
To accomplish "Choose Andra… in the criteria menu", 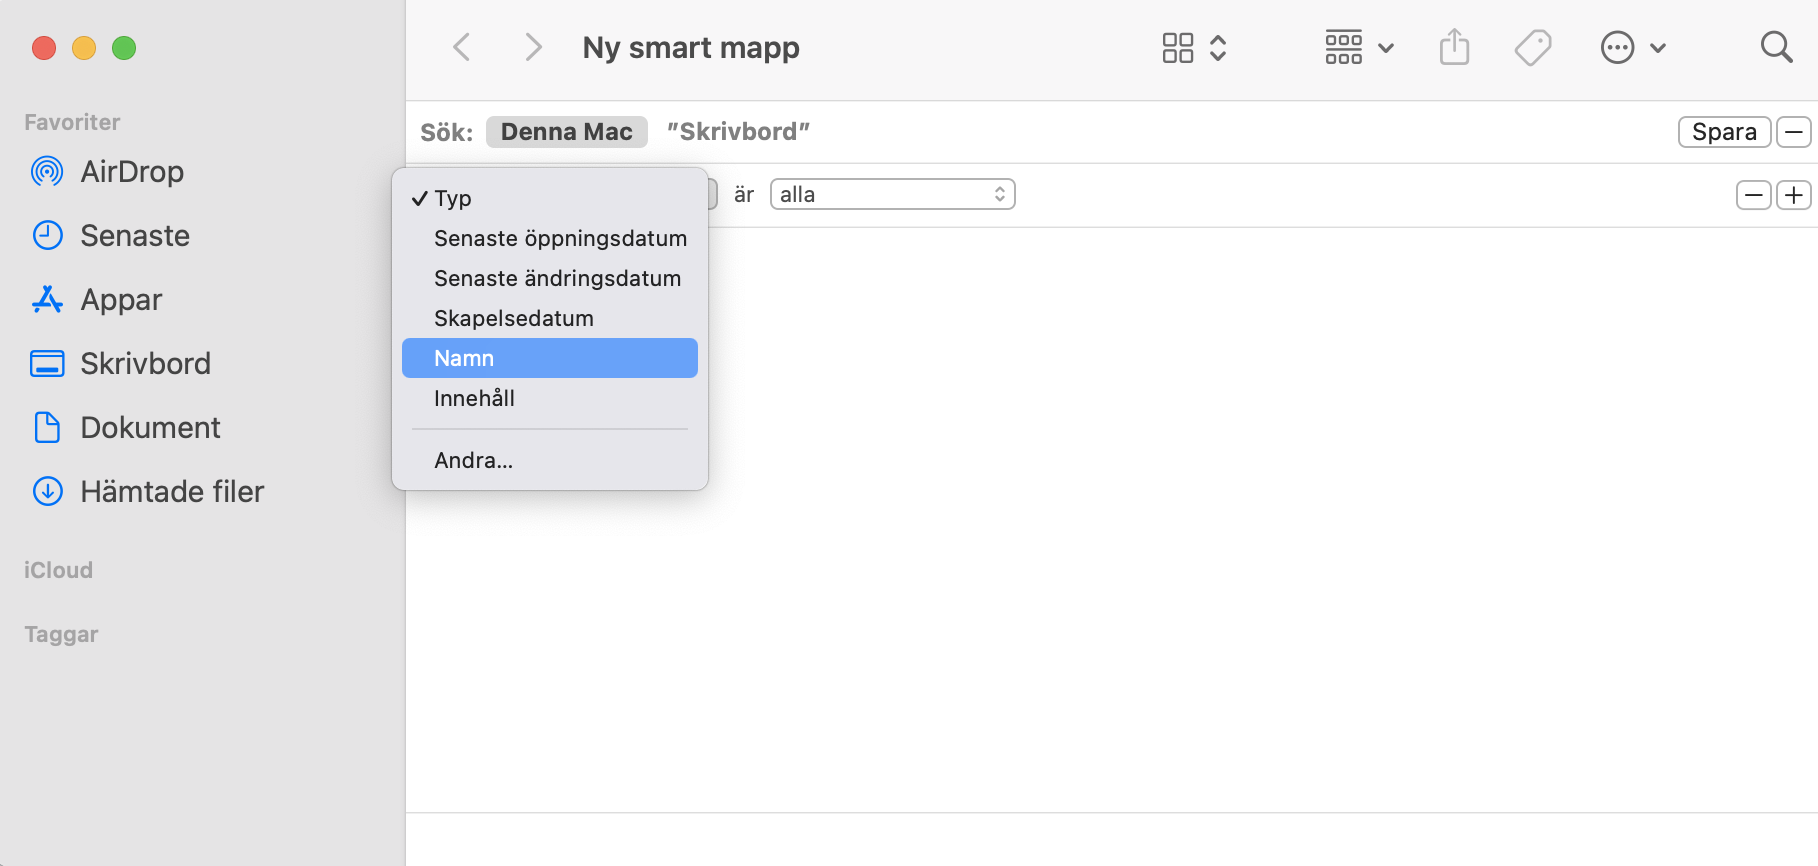I will [550, 460].
